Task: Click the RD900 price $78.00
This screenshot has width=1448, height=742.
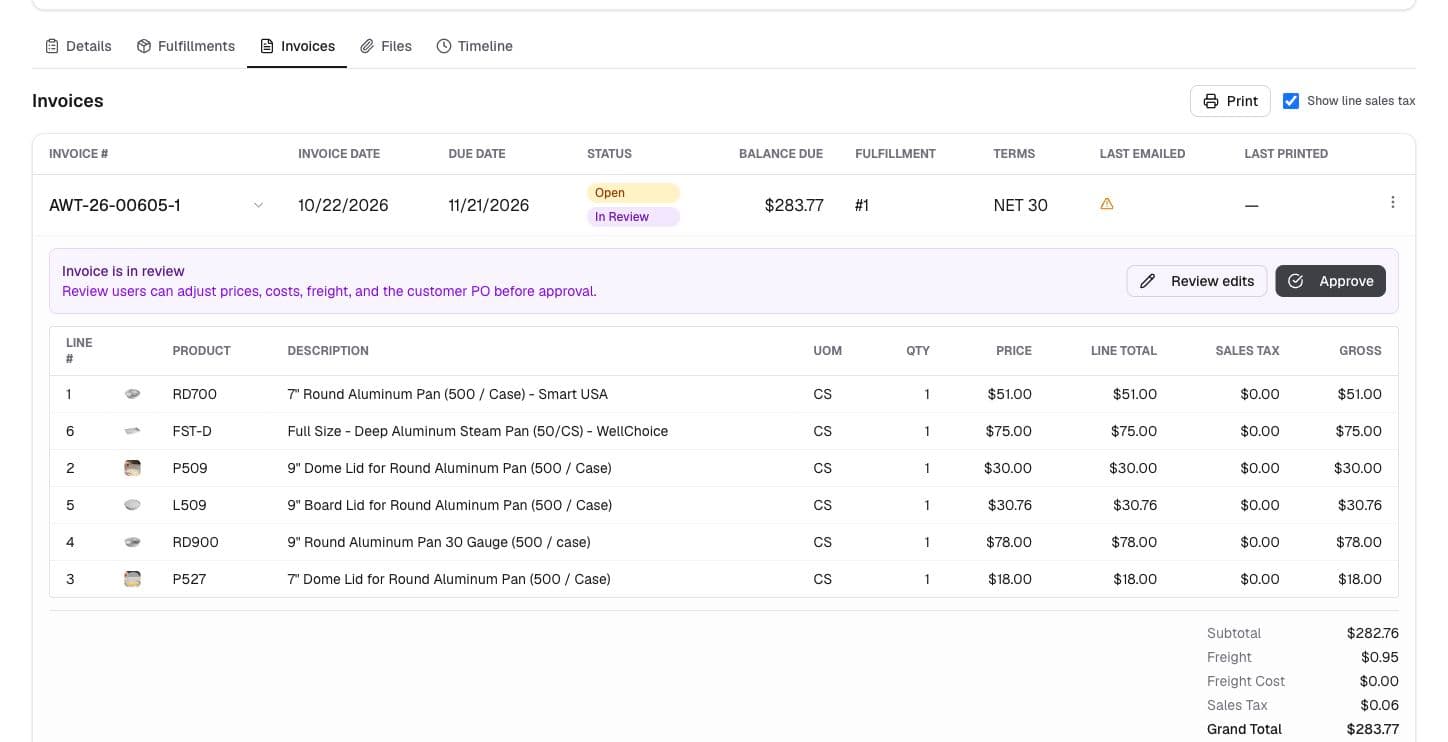Action: click(x=1009, y=542)
